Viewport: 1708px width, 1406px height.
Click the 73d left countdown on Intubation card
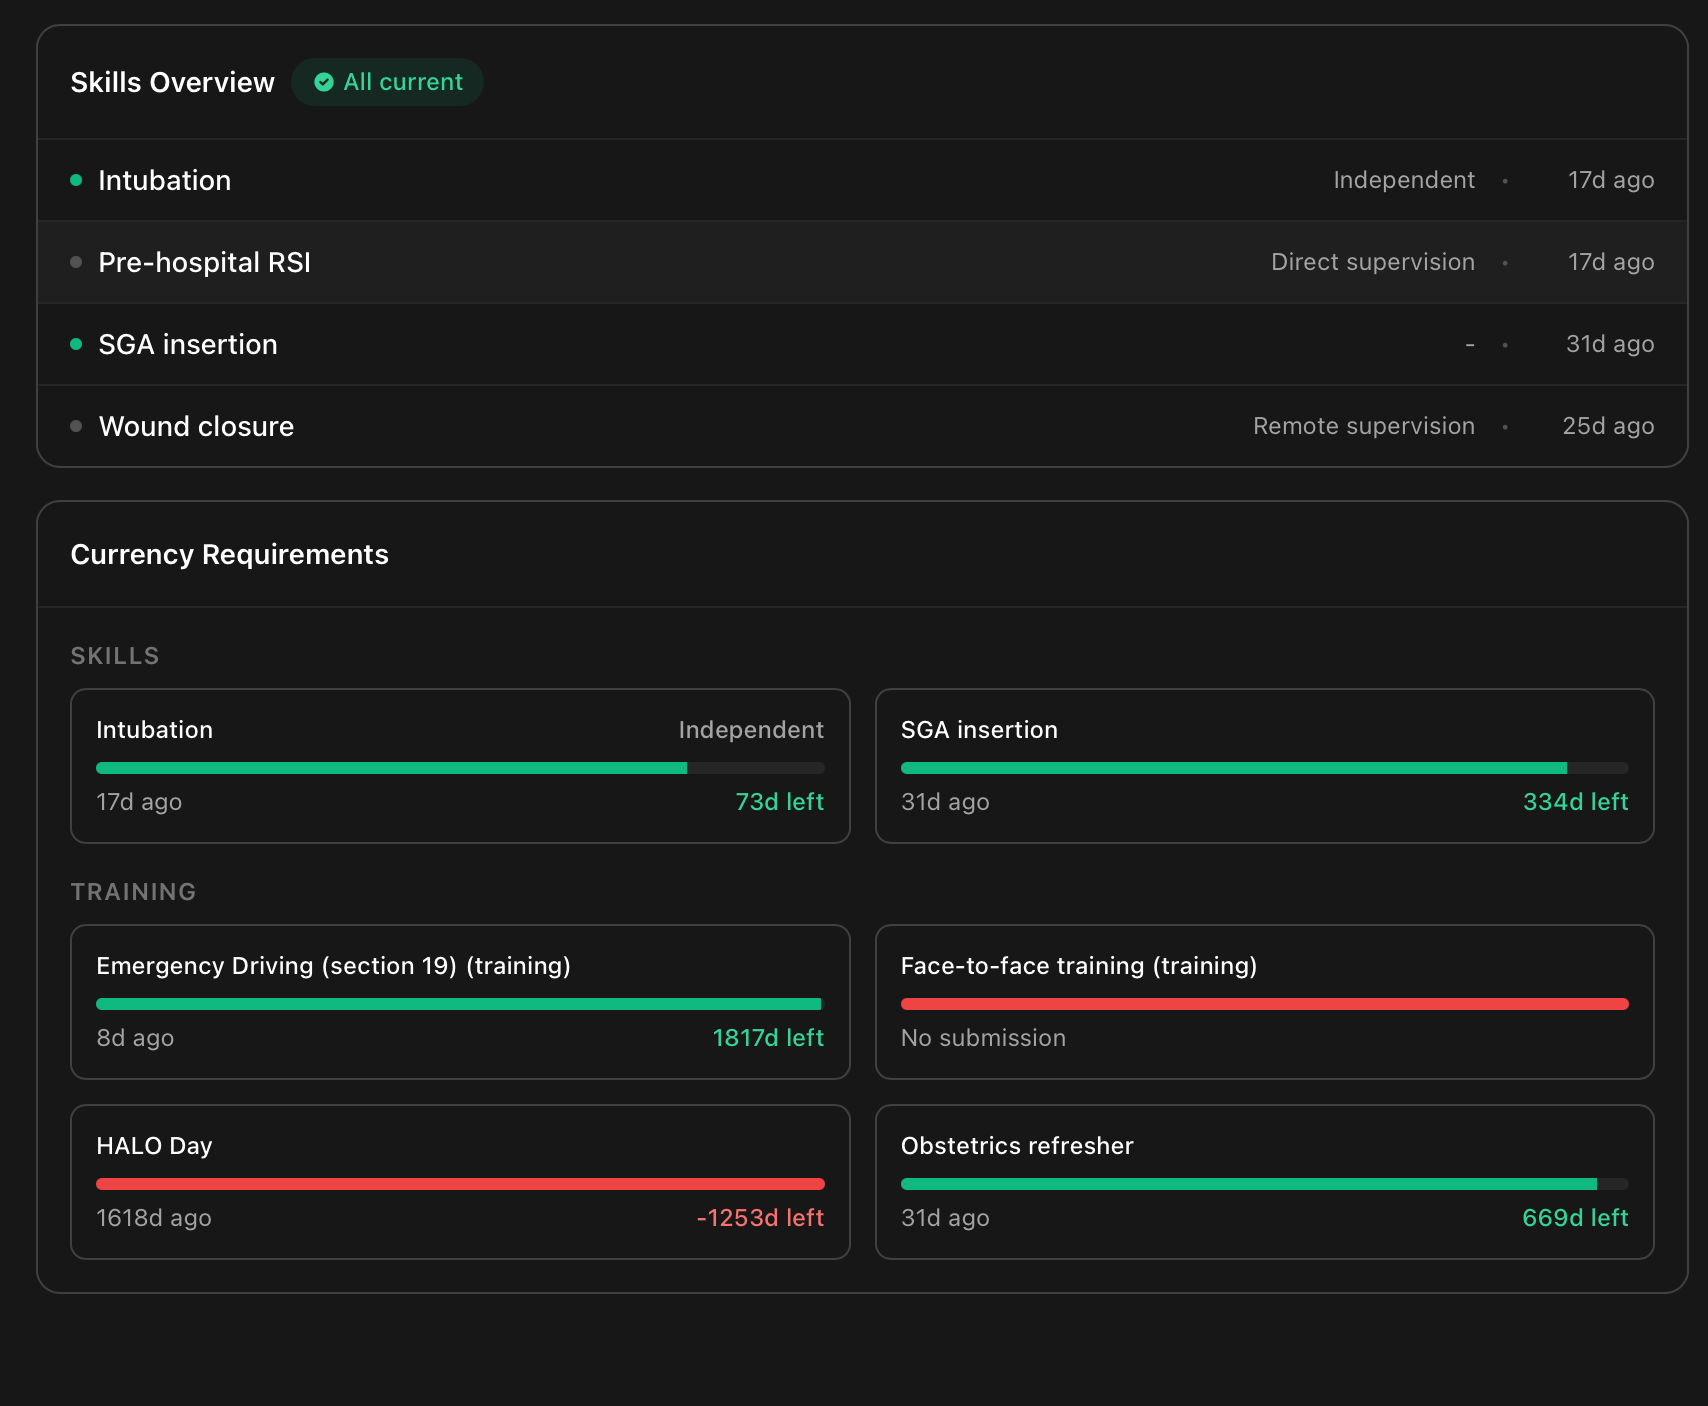point(779,801)
